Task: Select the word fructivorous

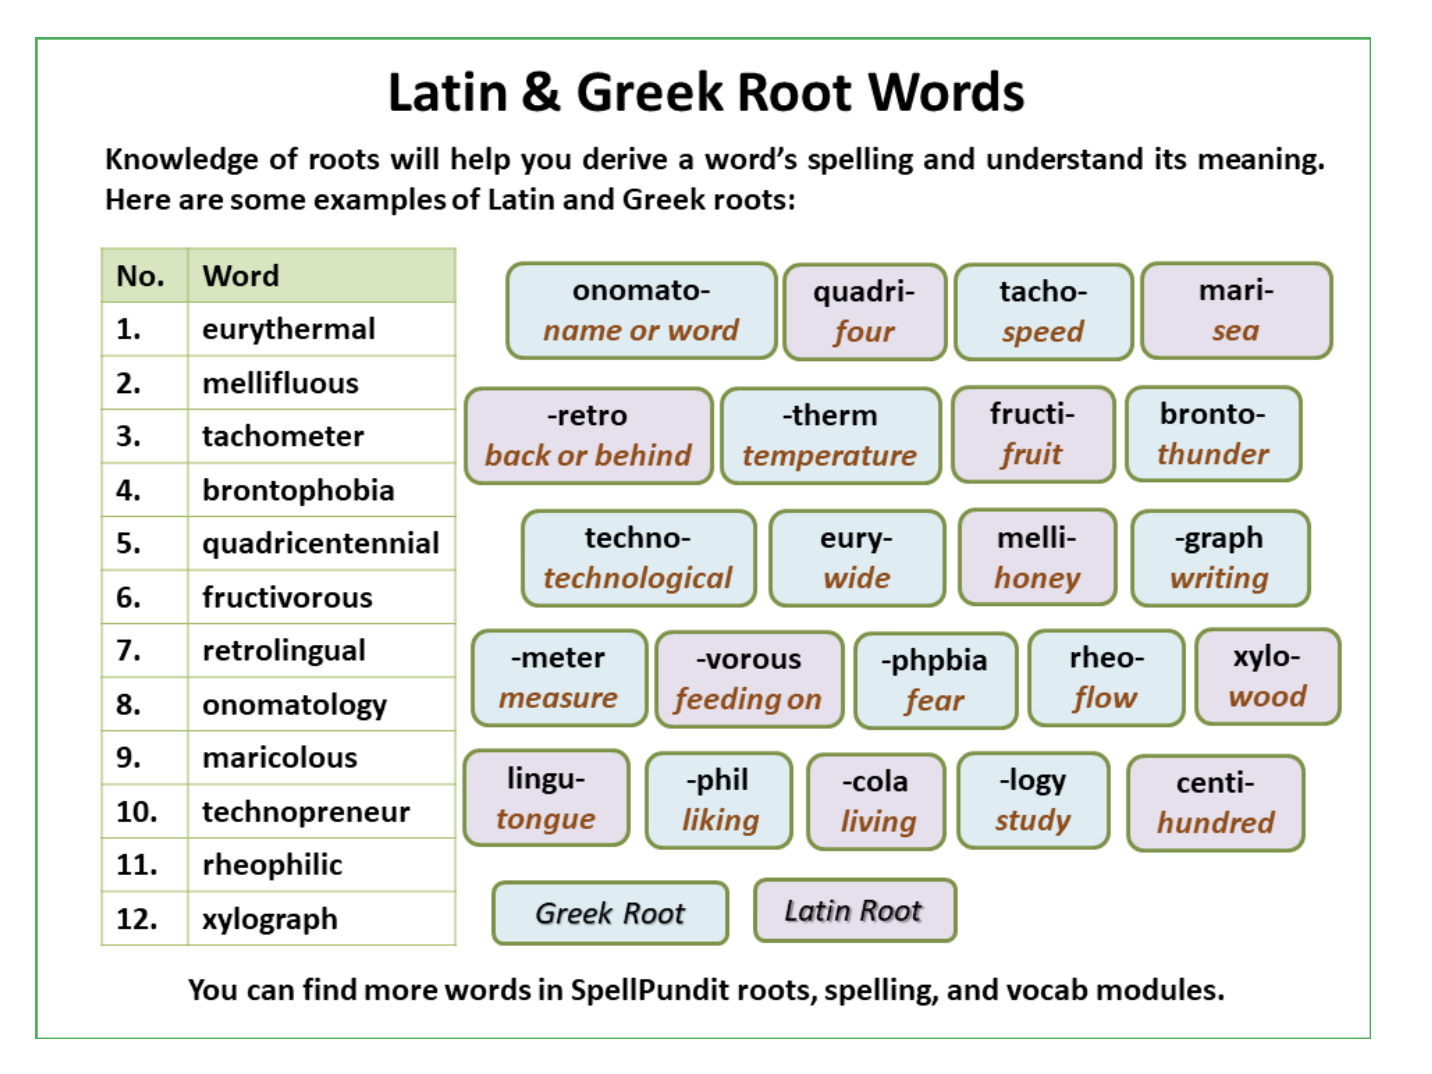Action: [287, 597]
